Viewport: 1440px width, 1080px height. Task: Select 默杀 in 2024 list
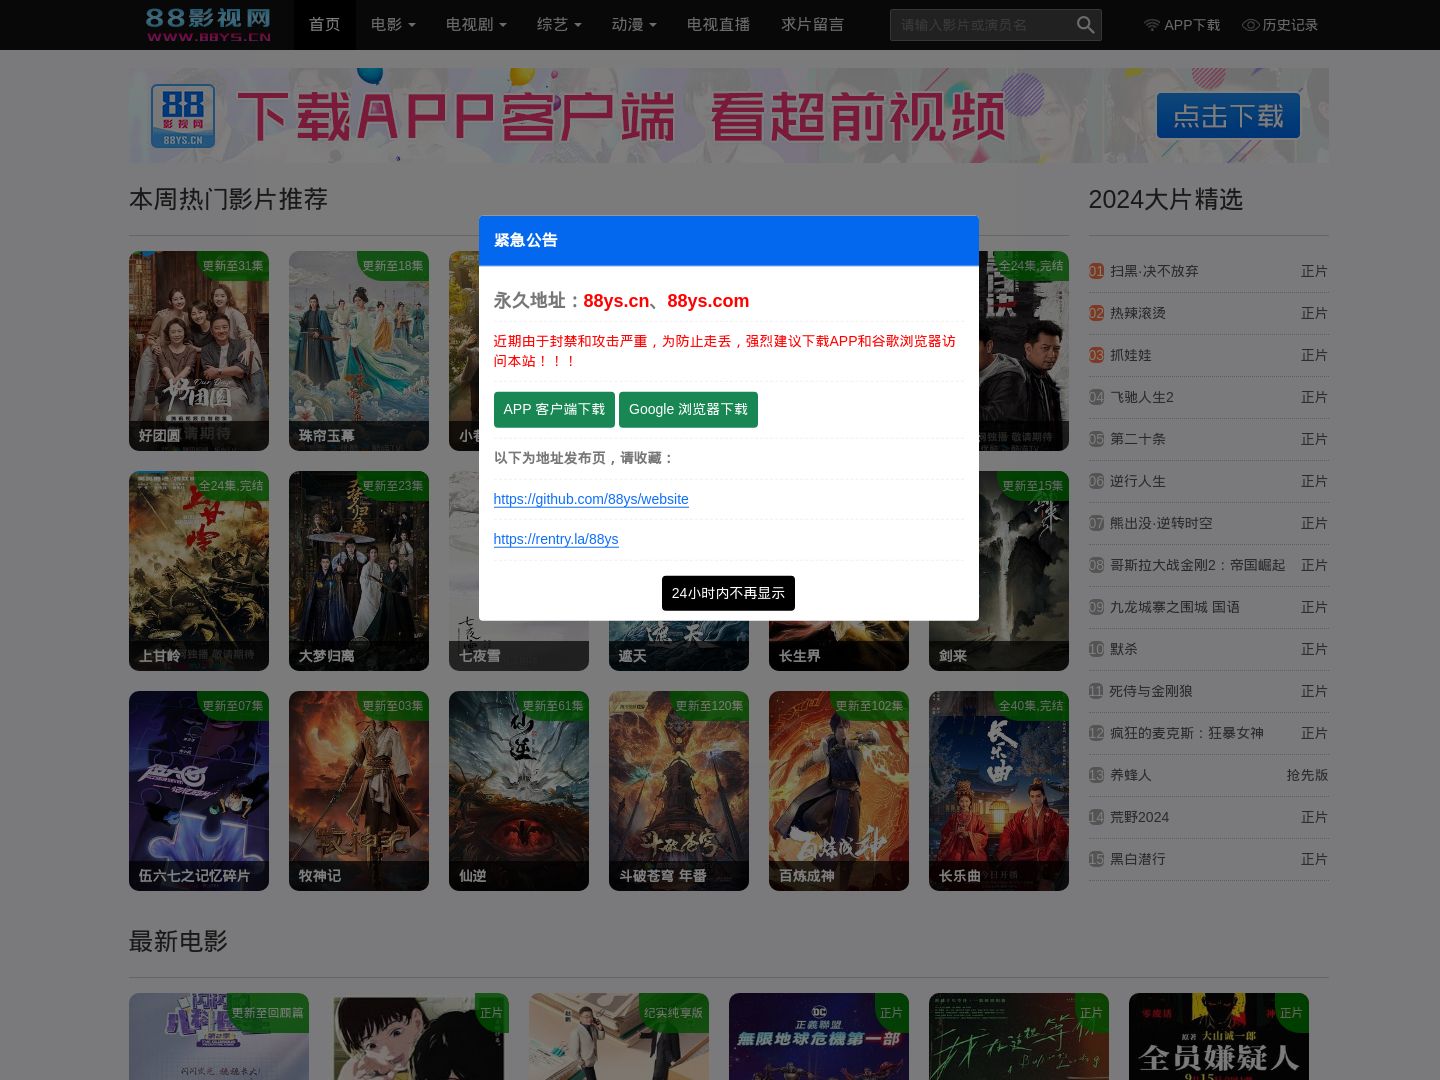pyautogui.click(x=1124, y=649)
